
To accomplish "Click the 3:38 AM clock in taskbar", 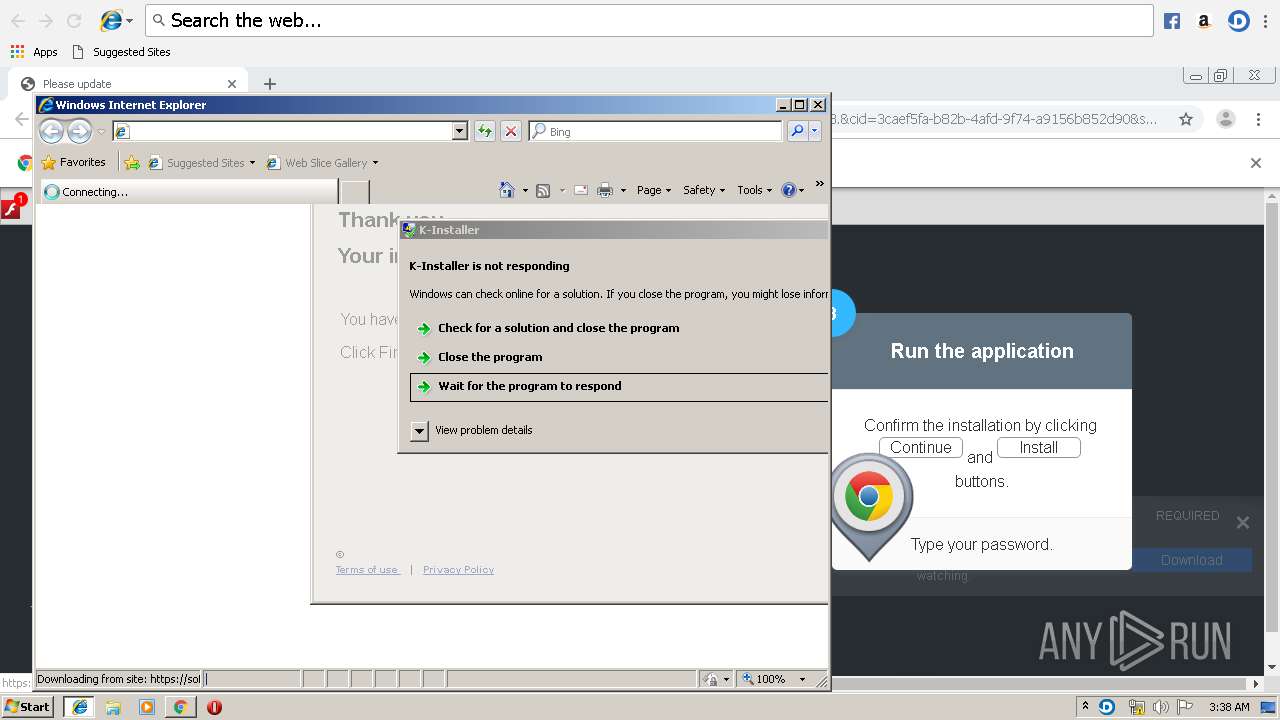I will [x=1229, y=707].
